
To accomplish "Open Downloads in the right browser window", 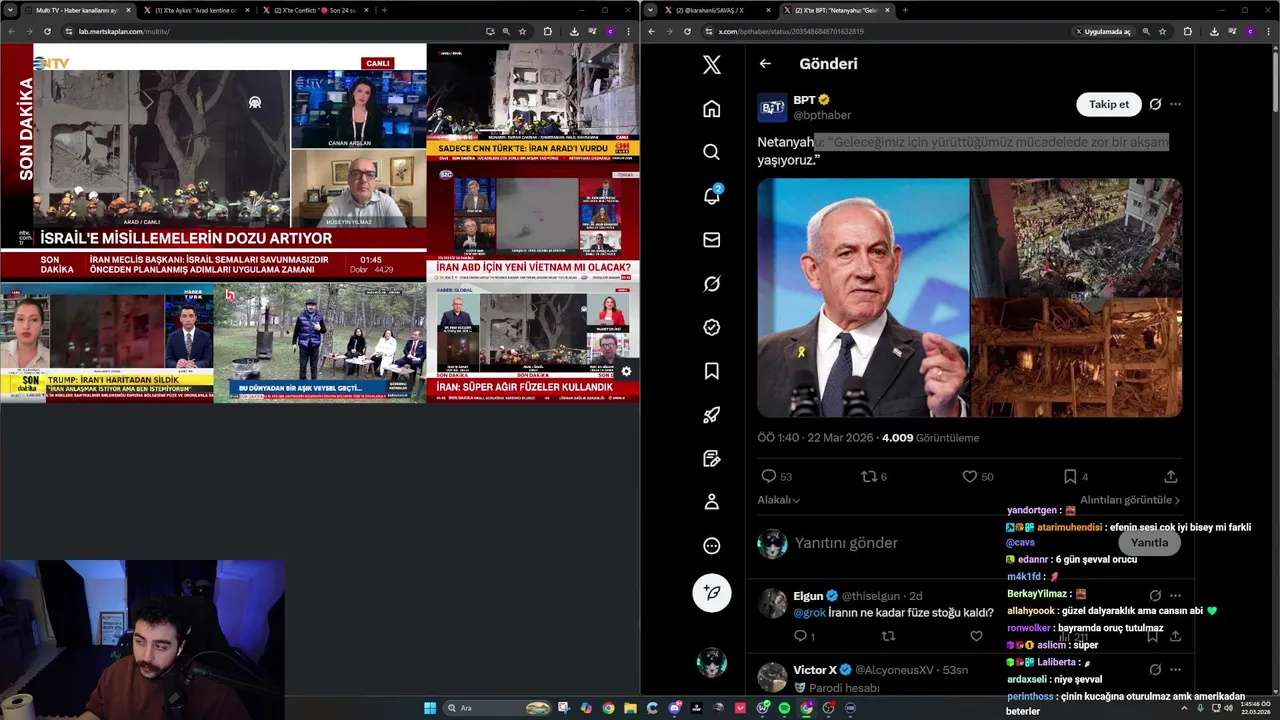I will coord(1214,31).
